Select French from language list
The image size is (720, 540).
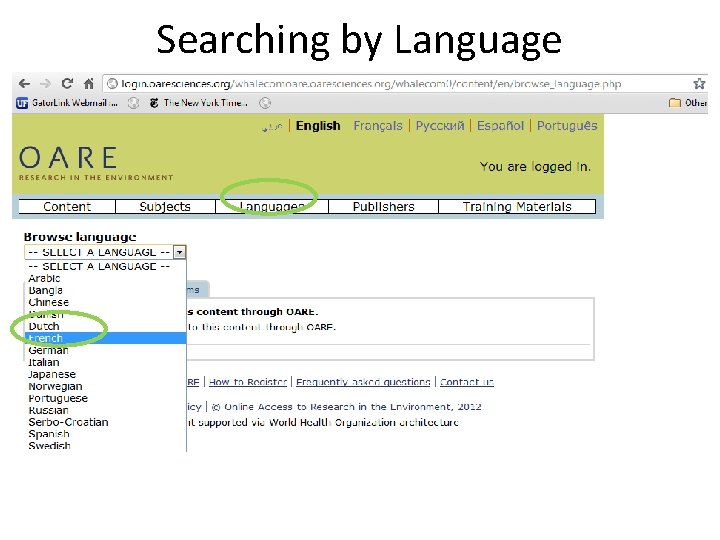click(105, 338)
